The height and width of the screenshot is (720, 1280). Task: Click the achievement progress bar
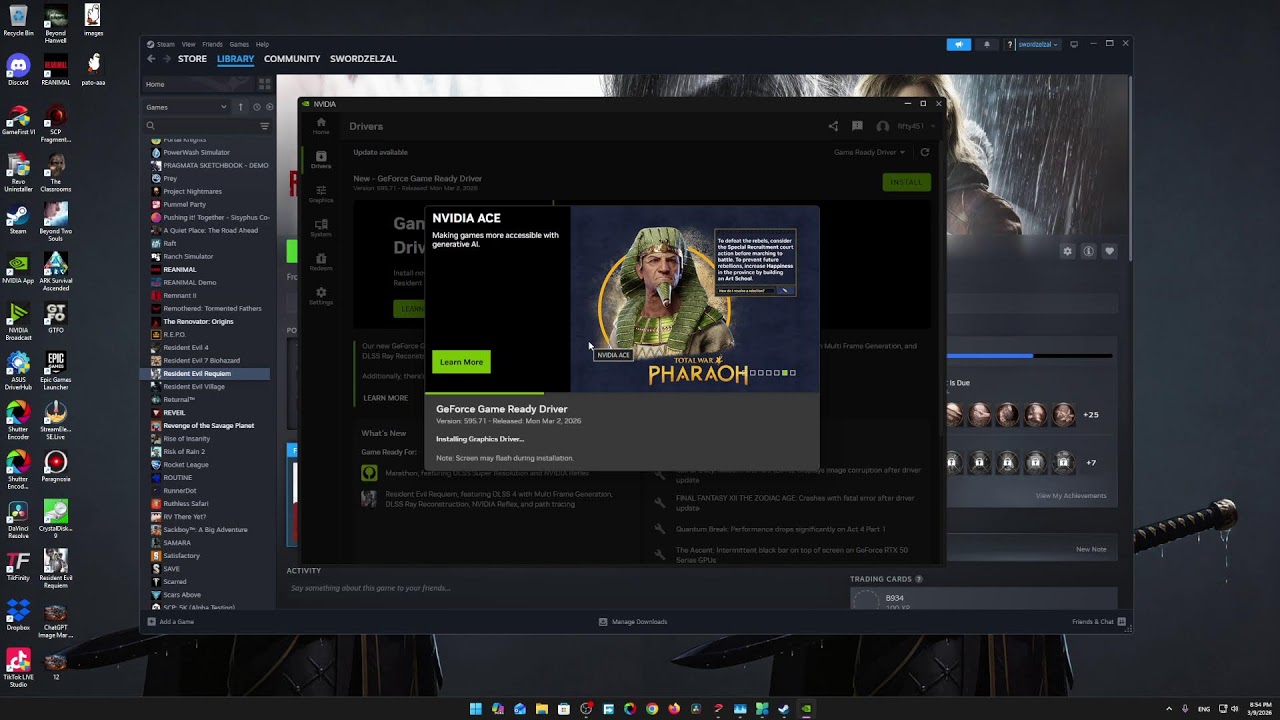click(1029, 356)
